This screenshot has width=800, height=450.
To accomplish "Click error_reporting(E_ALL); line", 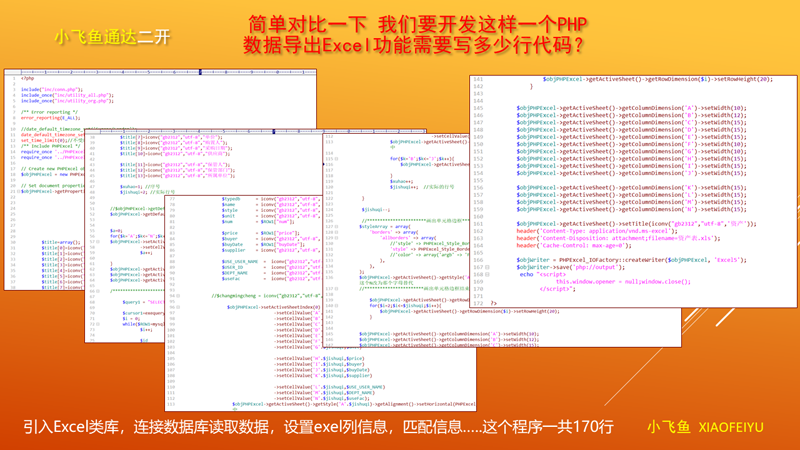I will point(50,118).
